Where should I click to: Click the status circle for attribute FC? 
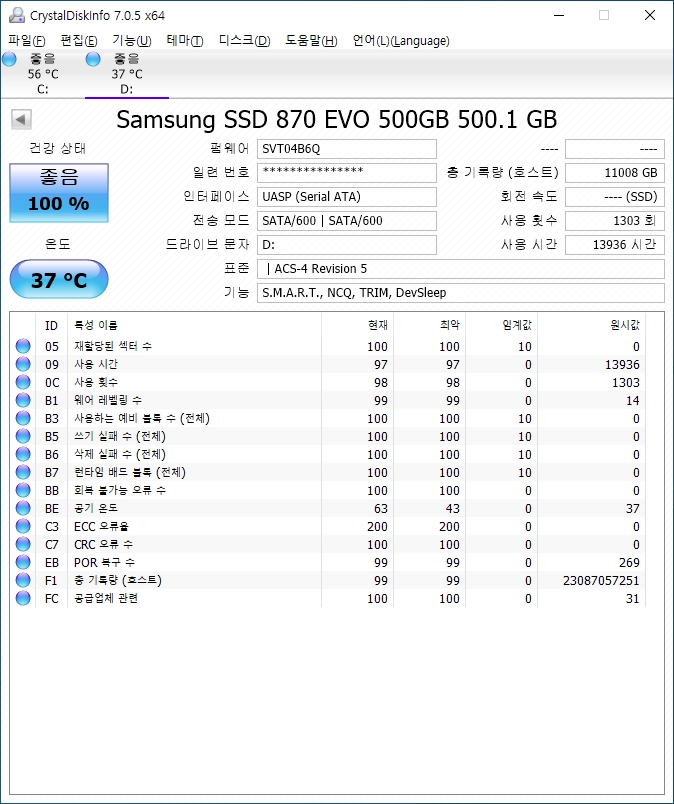pyautogui.click(x=23, y=598)
